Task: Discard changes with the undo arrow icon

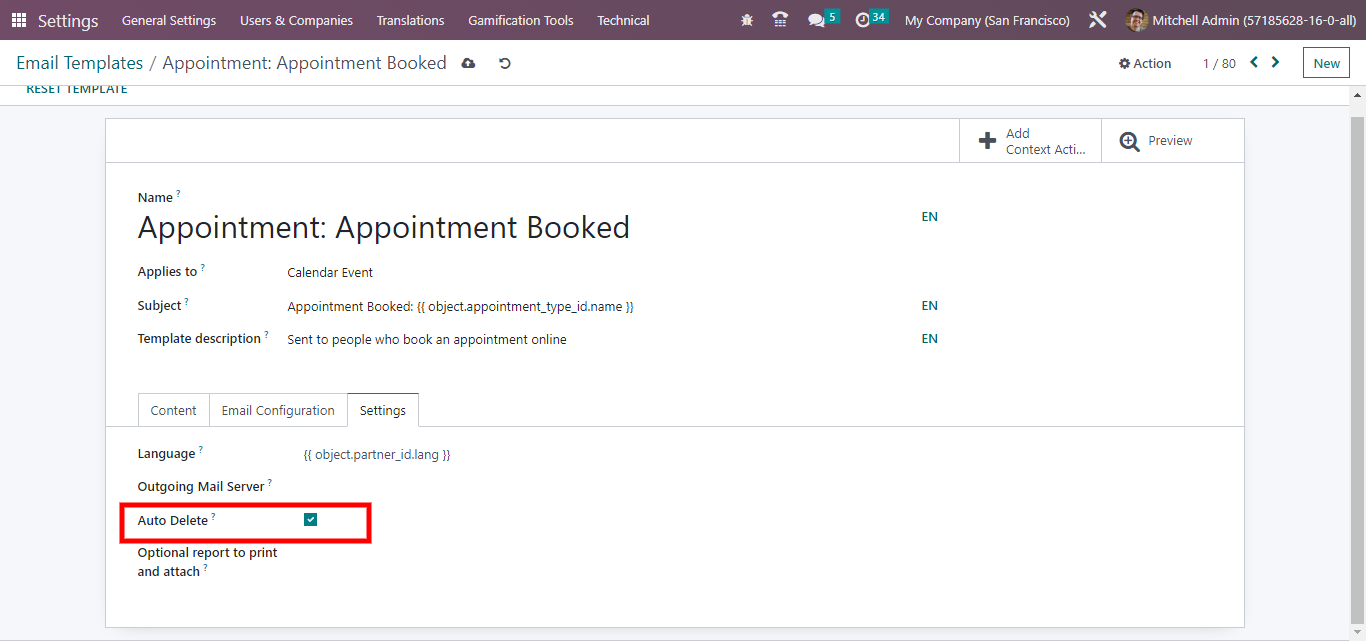Action: coord(505,63)
